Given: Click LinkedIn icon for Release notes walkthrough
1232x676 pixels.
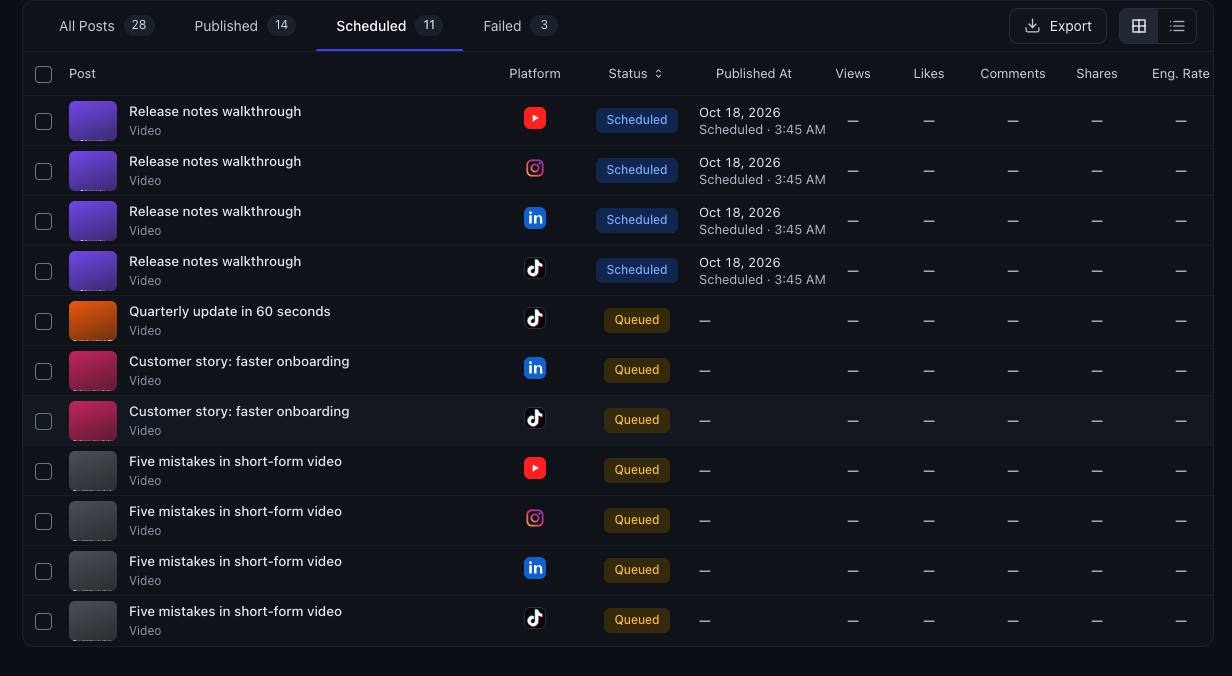Looking at the screenshot, I should 535,218.
